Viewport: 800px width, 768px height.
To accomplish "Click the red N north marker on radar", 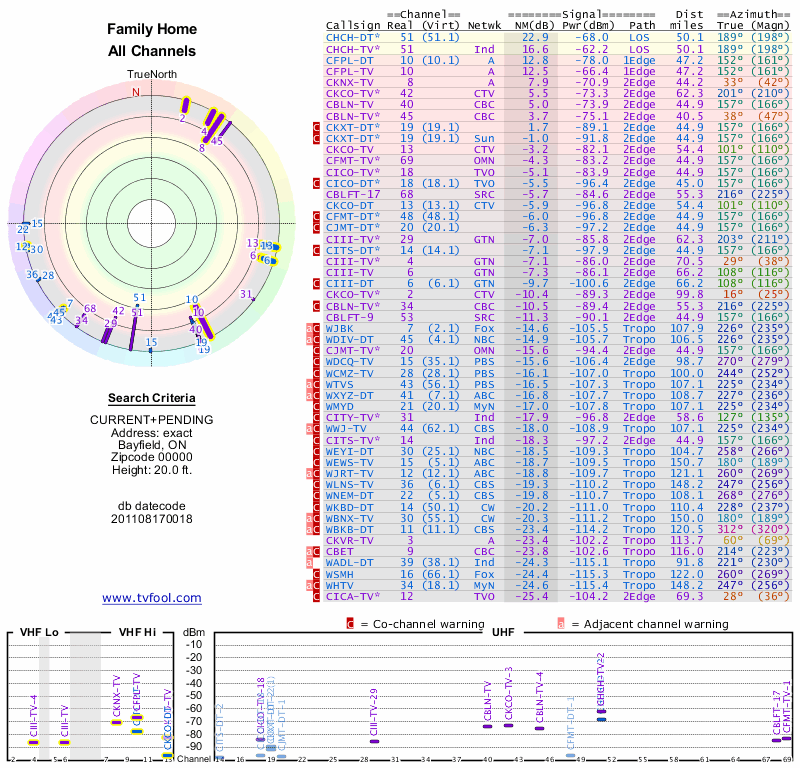I will click(x=137, y=92).
